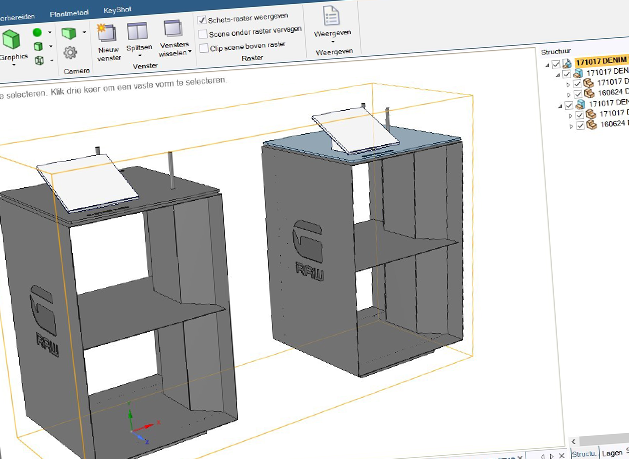Screen dimensions: 629x459
Task: Click the green wireframe cube icon
Action: coord(39,60)
